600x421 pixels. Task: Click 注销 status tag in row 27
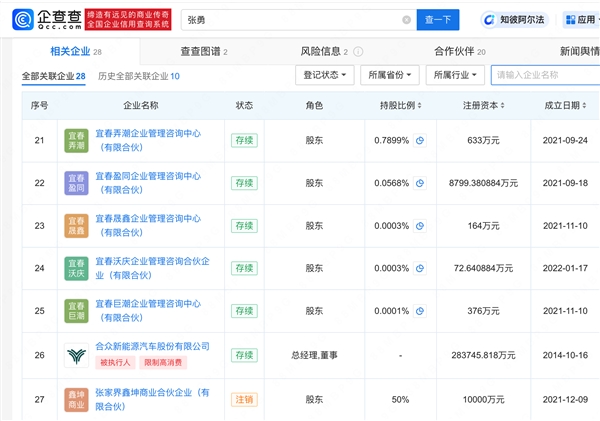tap(244, 400)
